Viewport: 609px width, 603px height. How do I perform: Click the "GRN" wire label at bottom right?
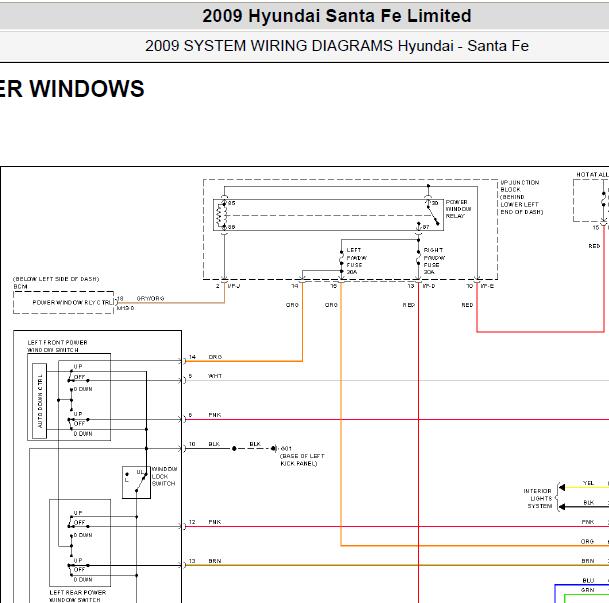point(588,590)
